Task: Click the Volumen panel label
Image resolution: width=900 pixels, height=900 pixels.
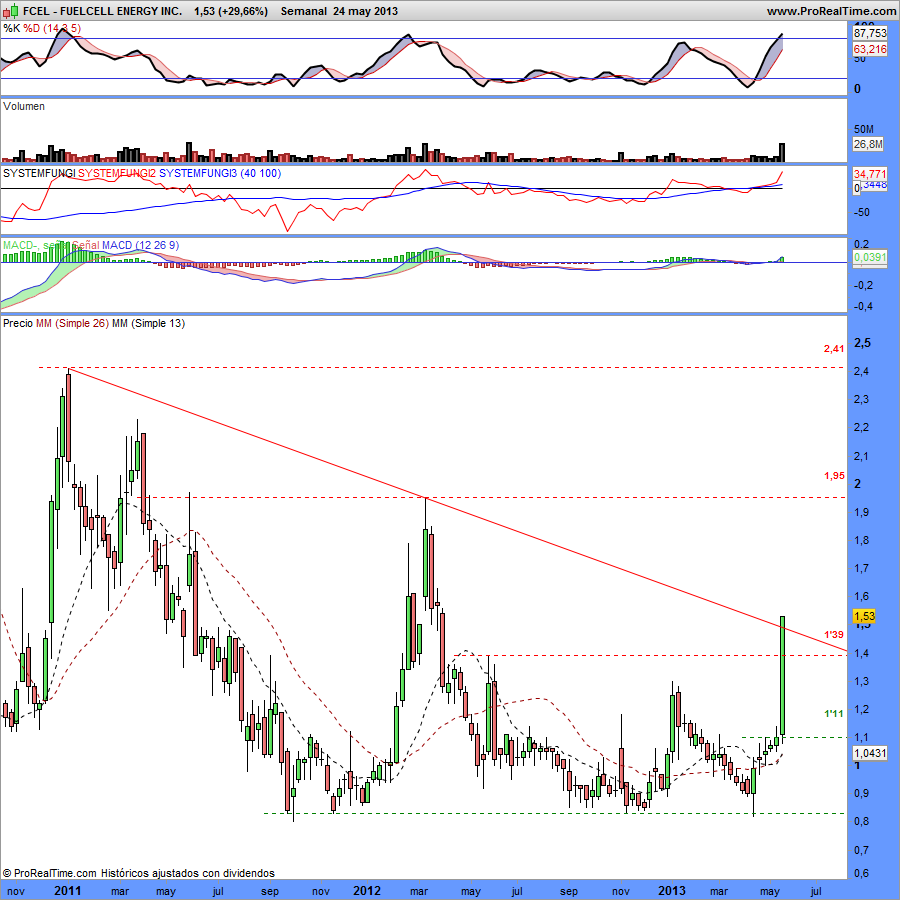Action: (24, 106)
